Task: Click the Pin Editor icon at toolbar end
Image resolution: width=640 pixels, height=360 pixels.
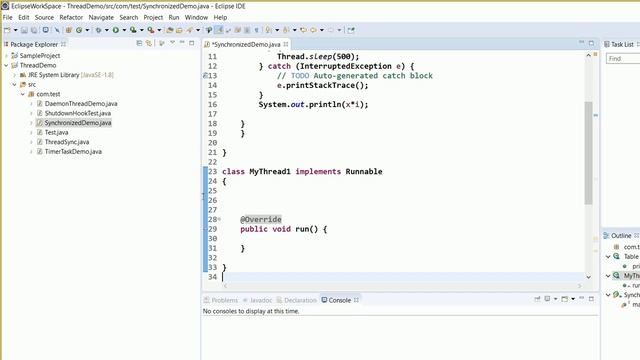Action: coord(351,30)
